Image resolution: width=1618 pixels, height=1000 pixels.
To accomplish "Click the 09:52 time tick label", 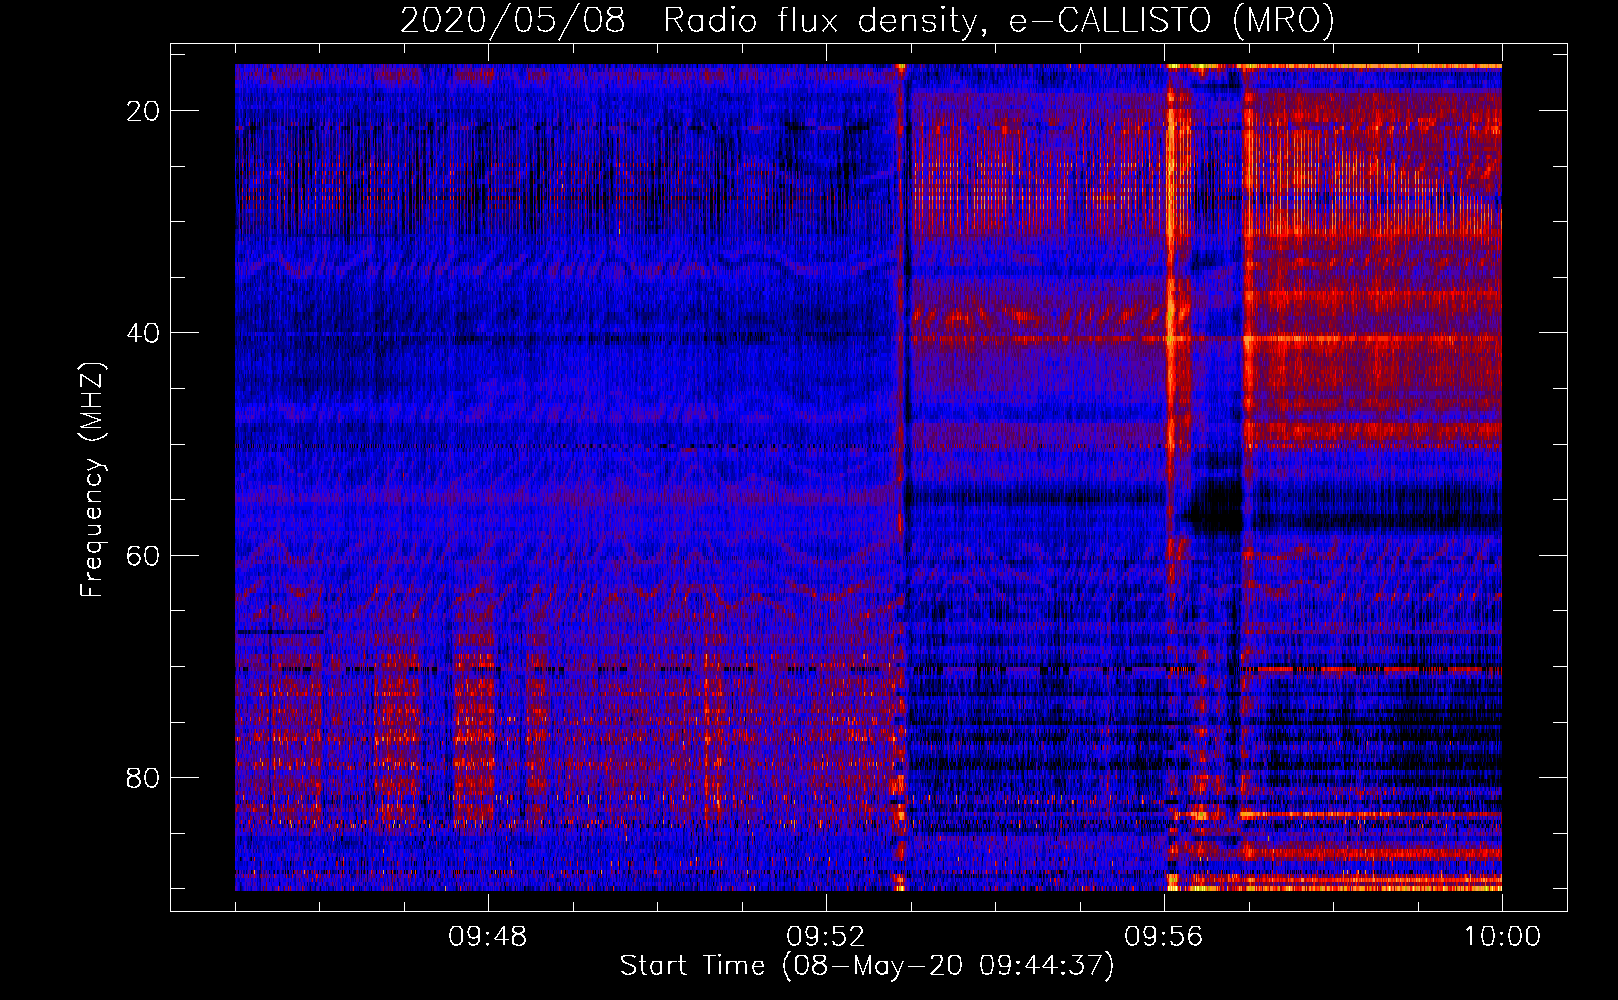I will 826,937.
